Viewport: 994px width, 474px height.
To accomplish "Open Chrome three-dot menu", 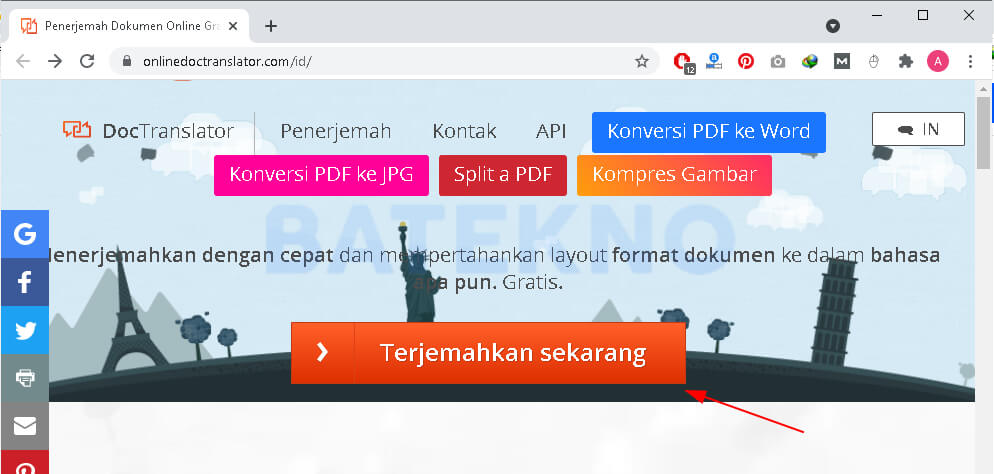I will pyautogui.click(x=971, y=61).
